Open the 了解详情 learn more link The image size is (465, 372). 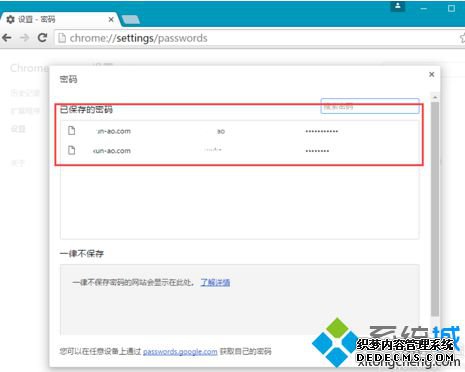pyautogui.click(x=215, y=282)
